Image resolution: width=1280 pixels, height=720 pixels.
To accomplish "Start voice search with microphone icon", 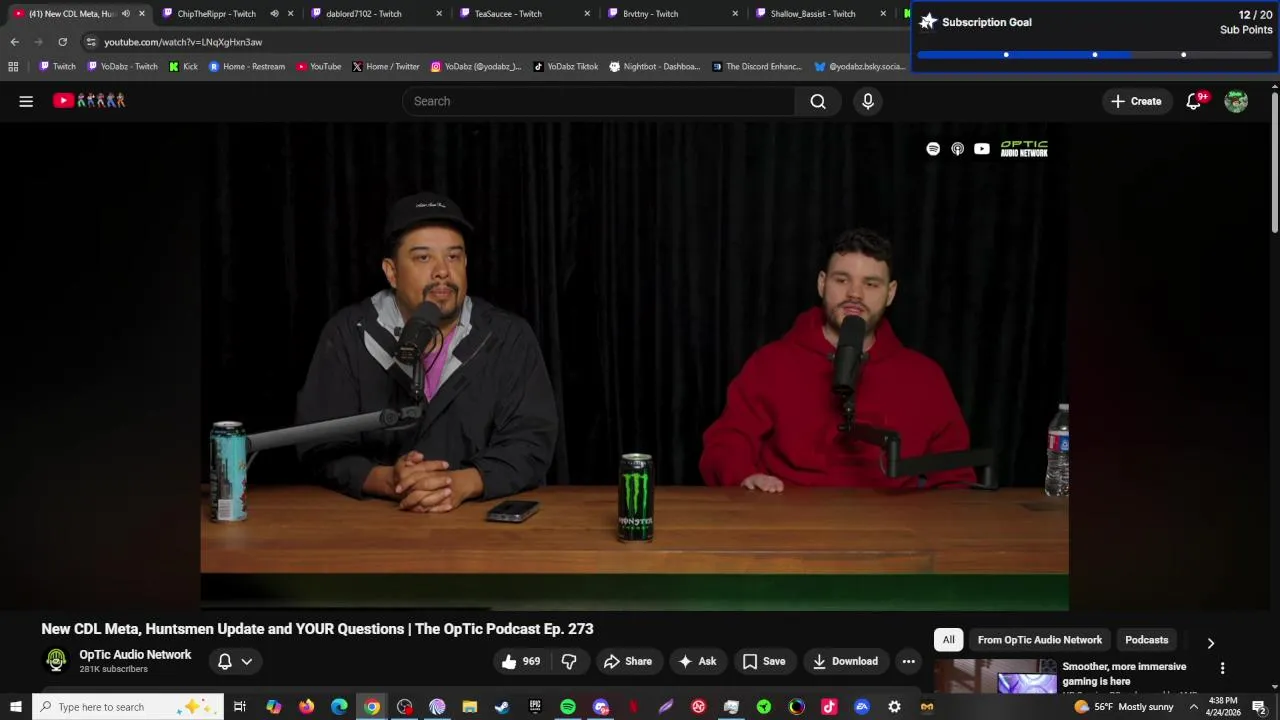I will click(x=868, y=101).
